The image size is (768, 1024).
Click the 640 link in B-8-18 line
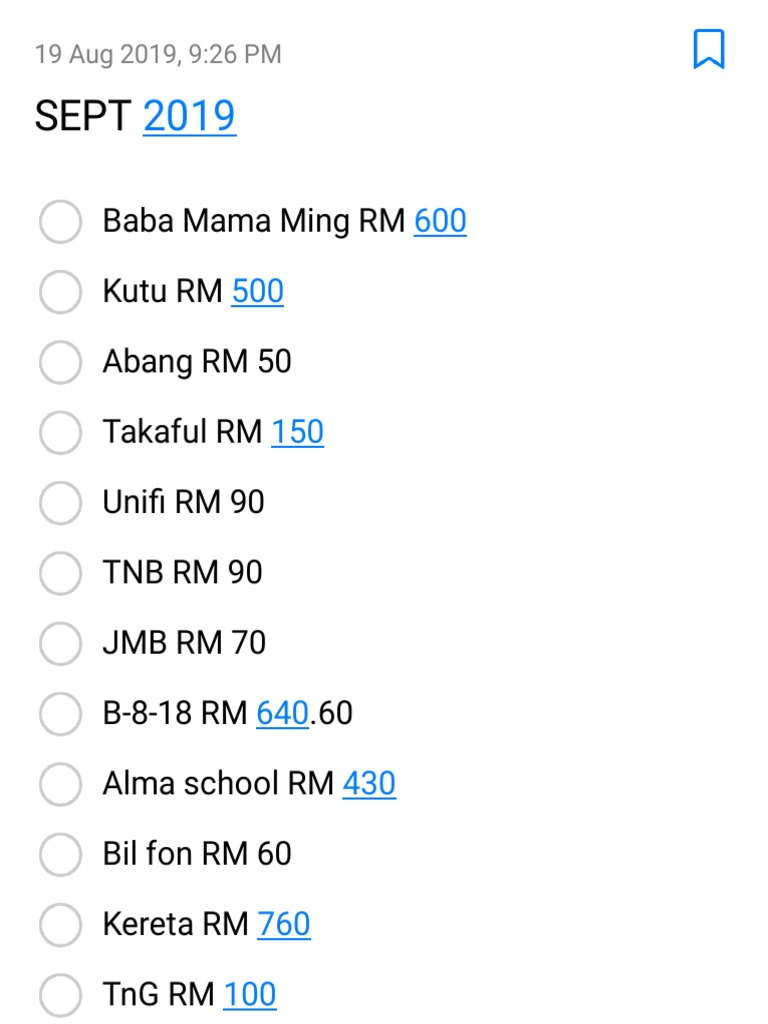tap(282, 713)
